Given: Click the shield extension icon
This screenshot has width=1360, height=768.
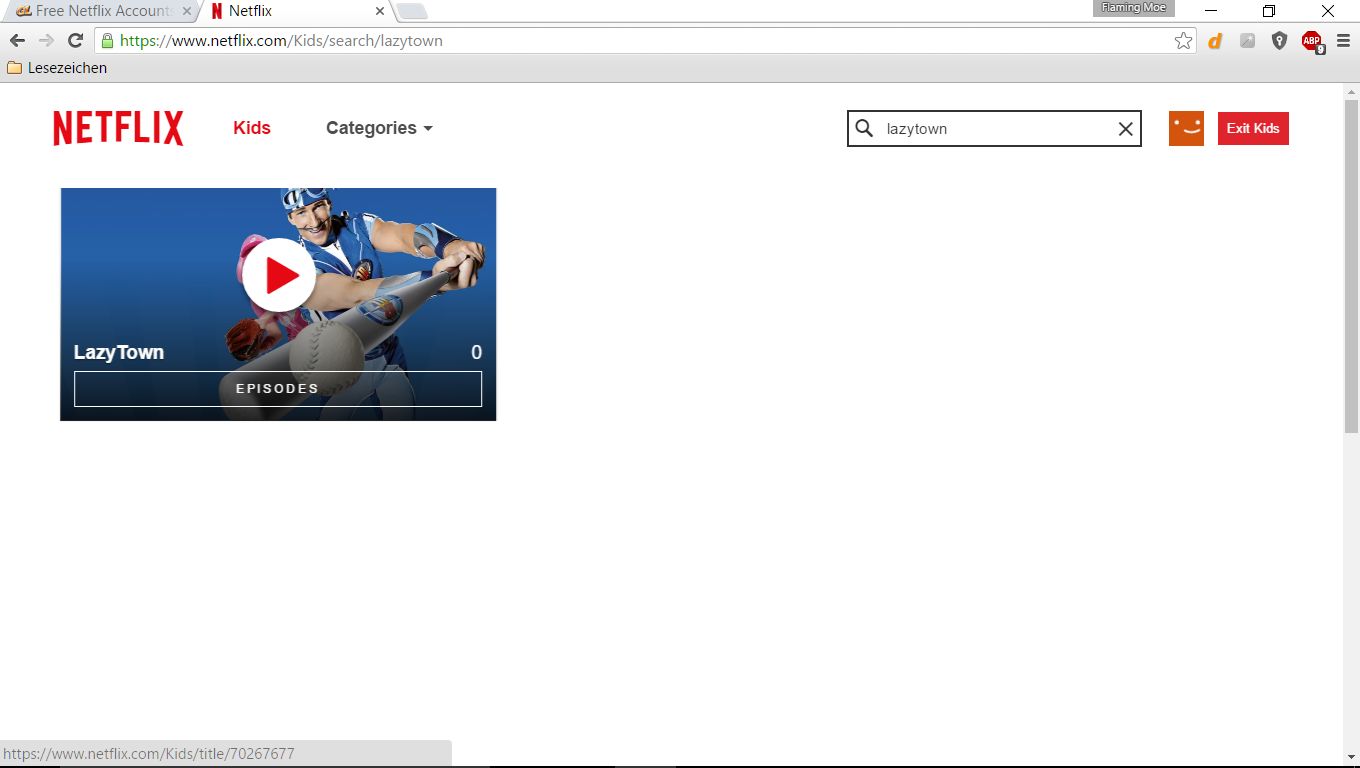Looking at the screenshot, I should point(1279,41).
